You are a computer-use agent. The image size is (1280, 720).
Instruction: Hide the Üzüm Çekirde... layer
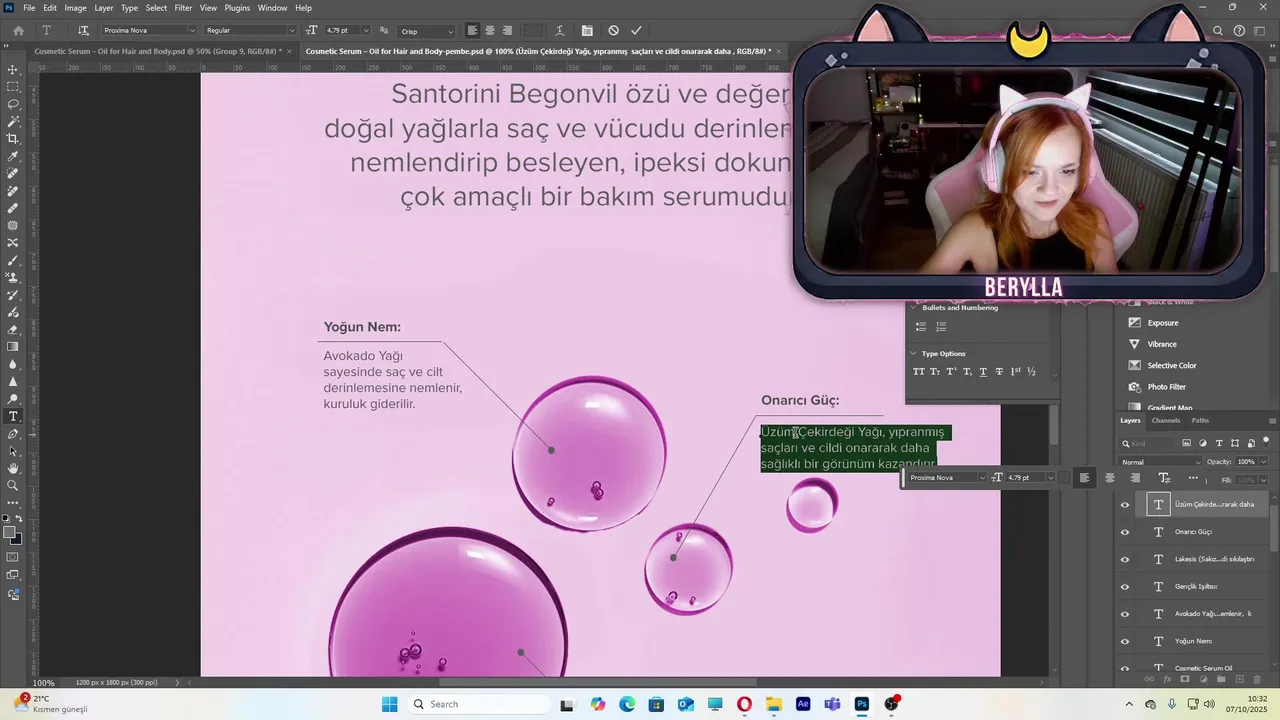[x=1125, y=505]
